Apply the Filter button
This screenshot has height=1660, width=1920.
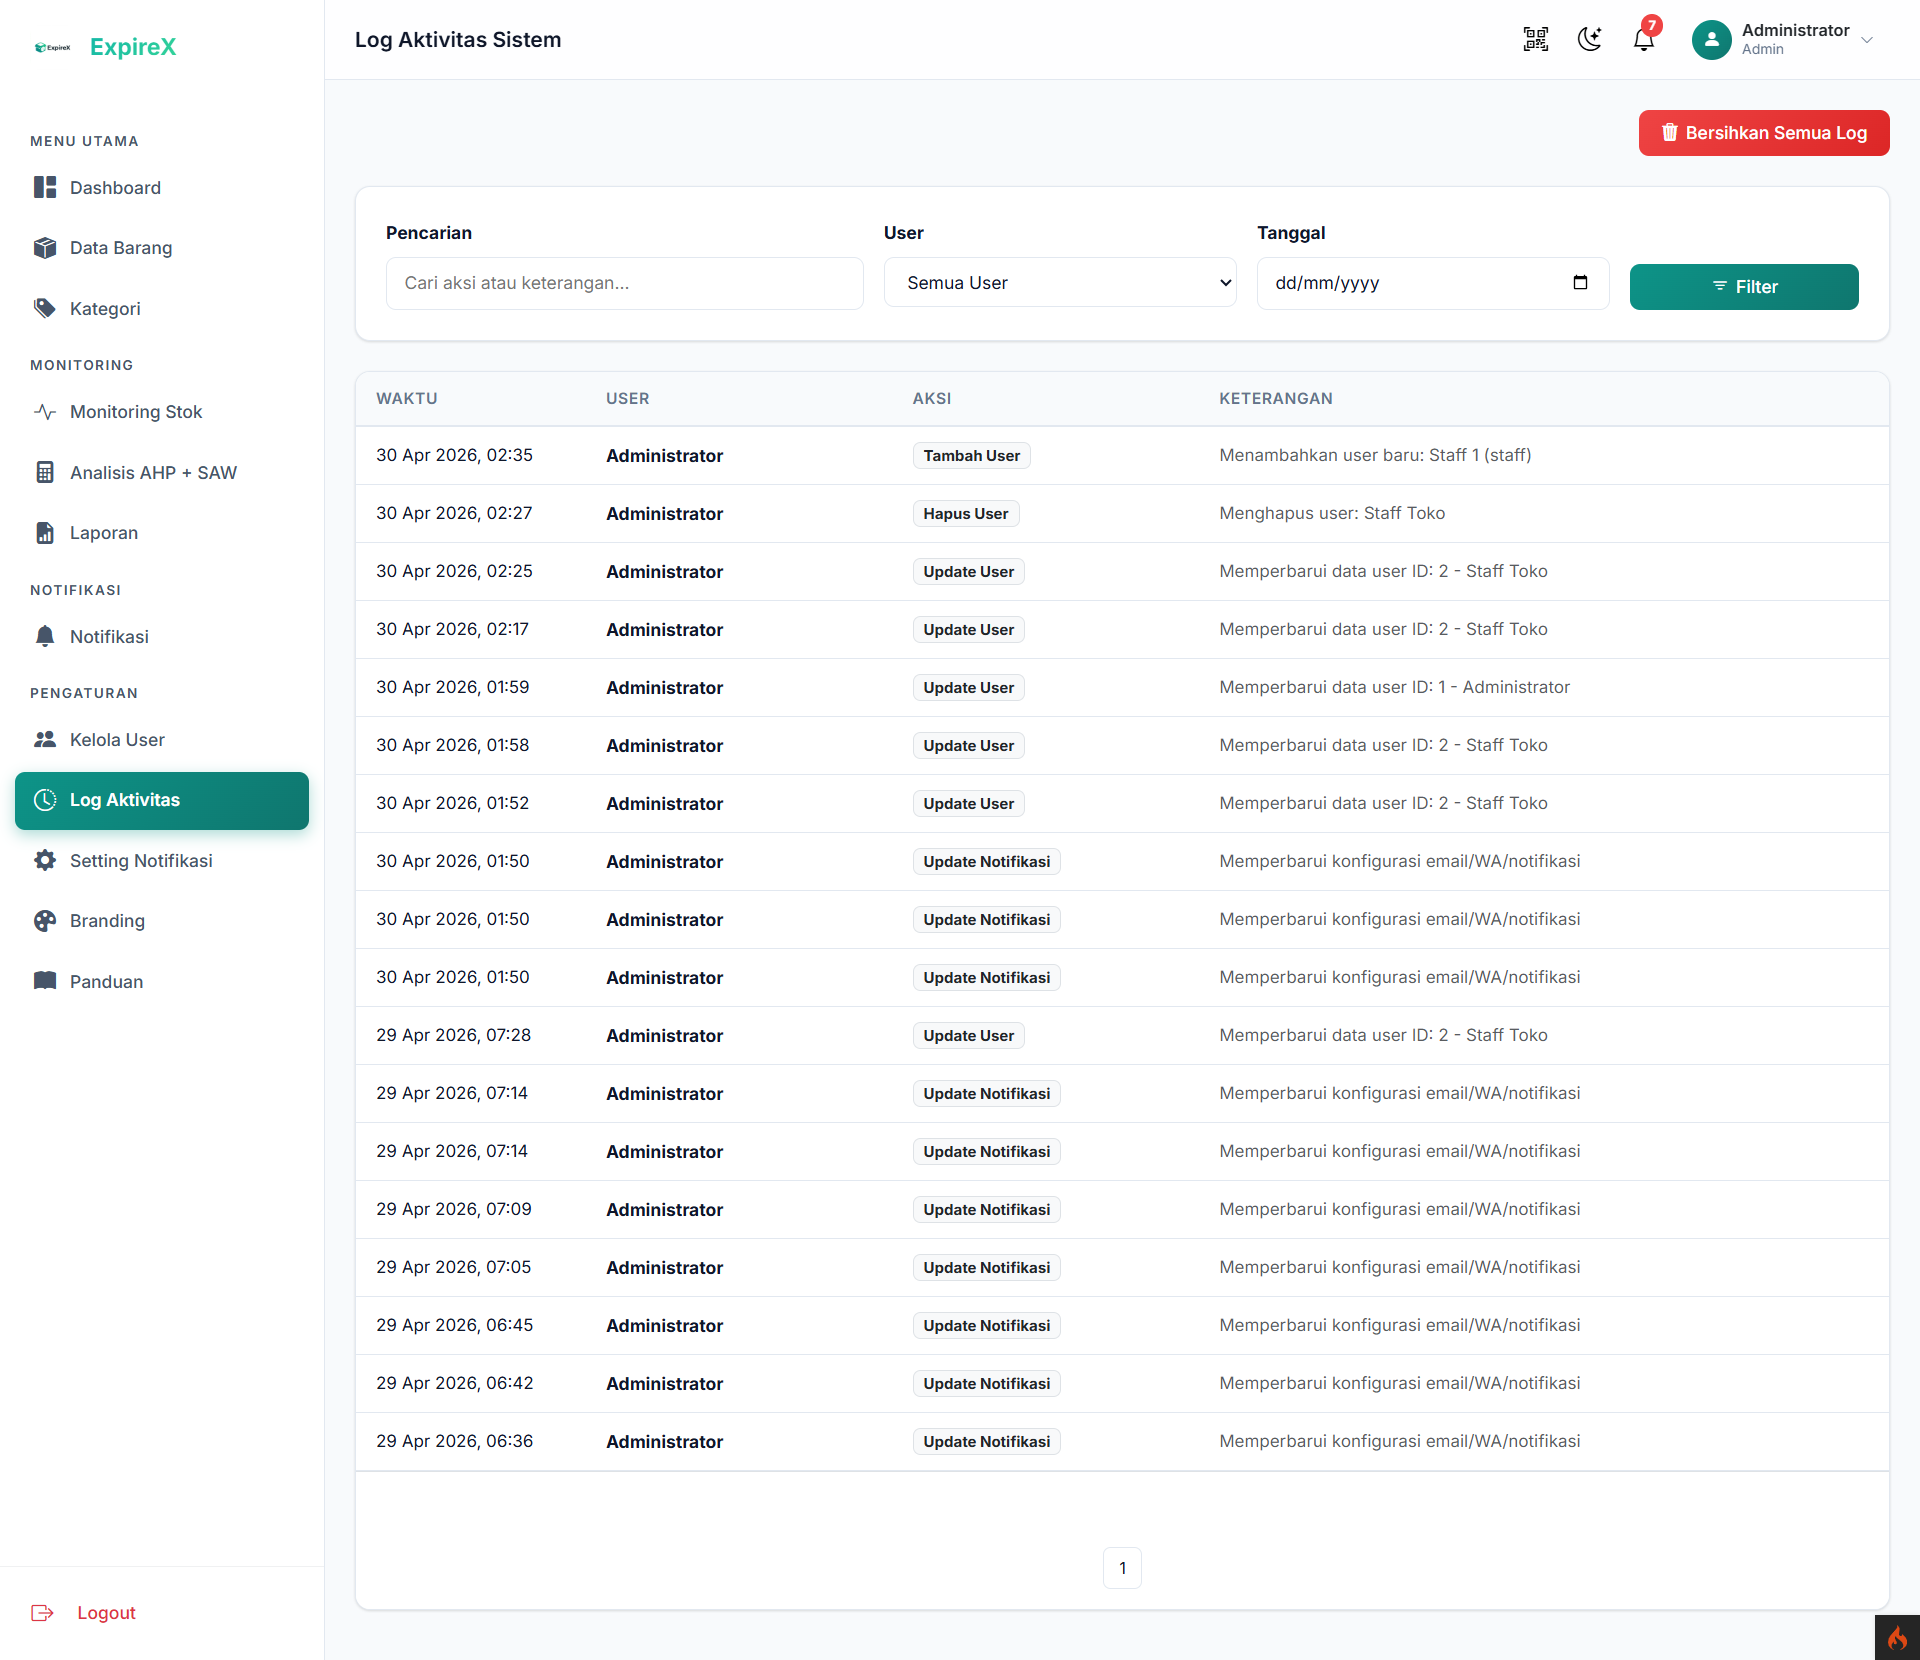[1744, 287]
